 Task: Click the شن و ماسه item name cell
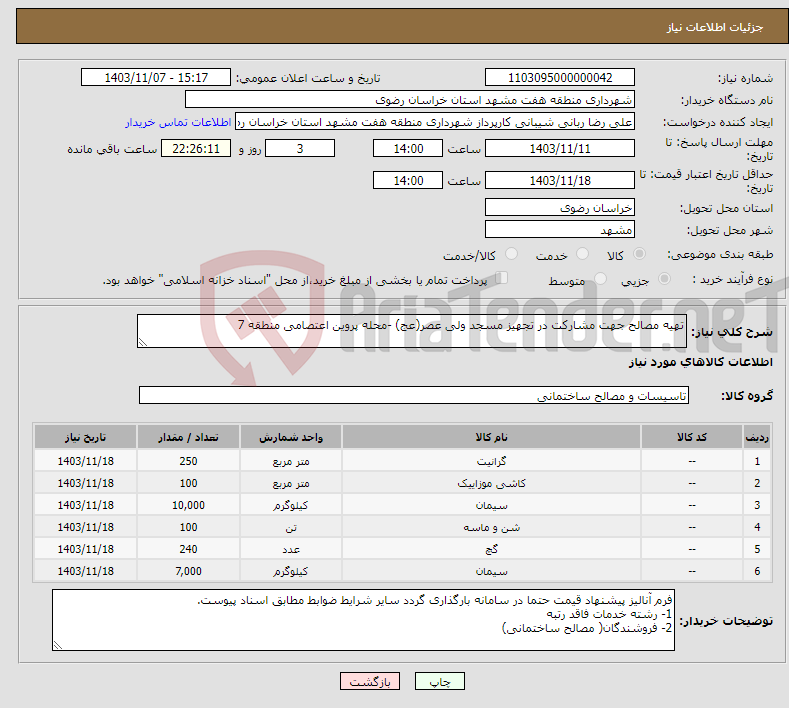(x=491, y=527)
